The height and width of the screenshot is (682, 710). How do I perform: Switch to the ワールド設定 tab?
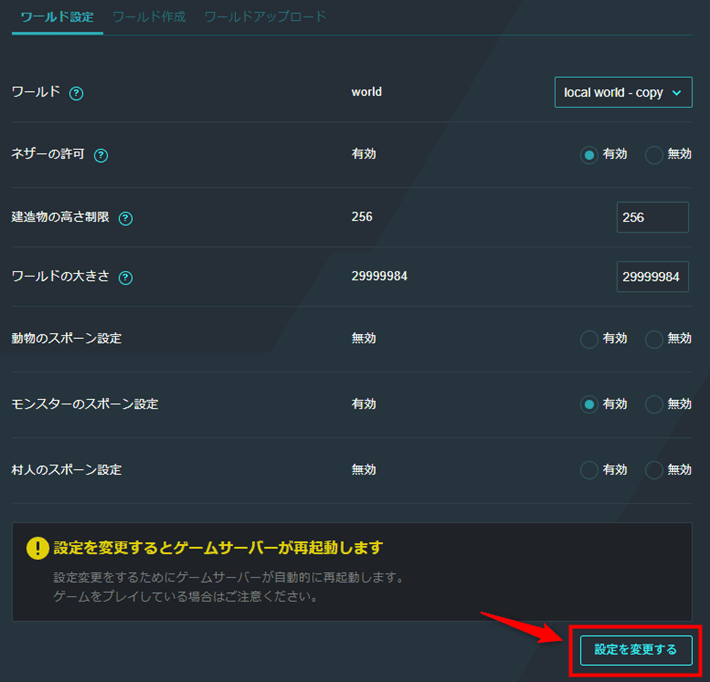tap(57, 17)
